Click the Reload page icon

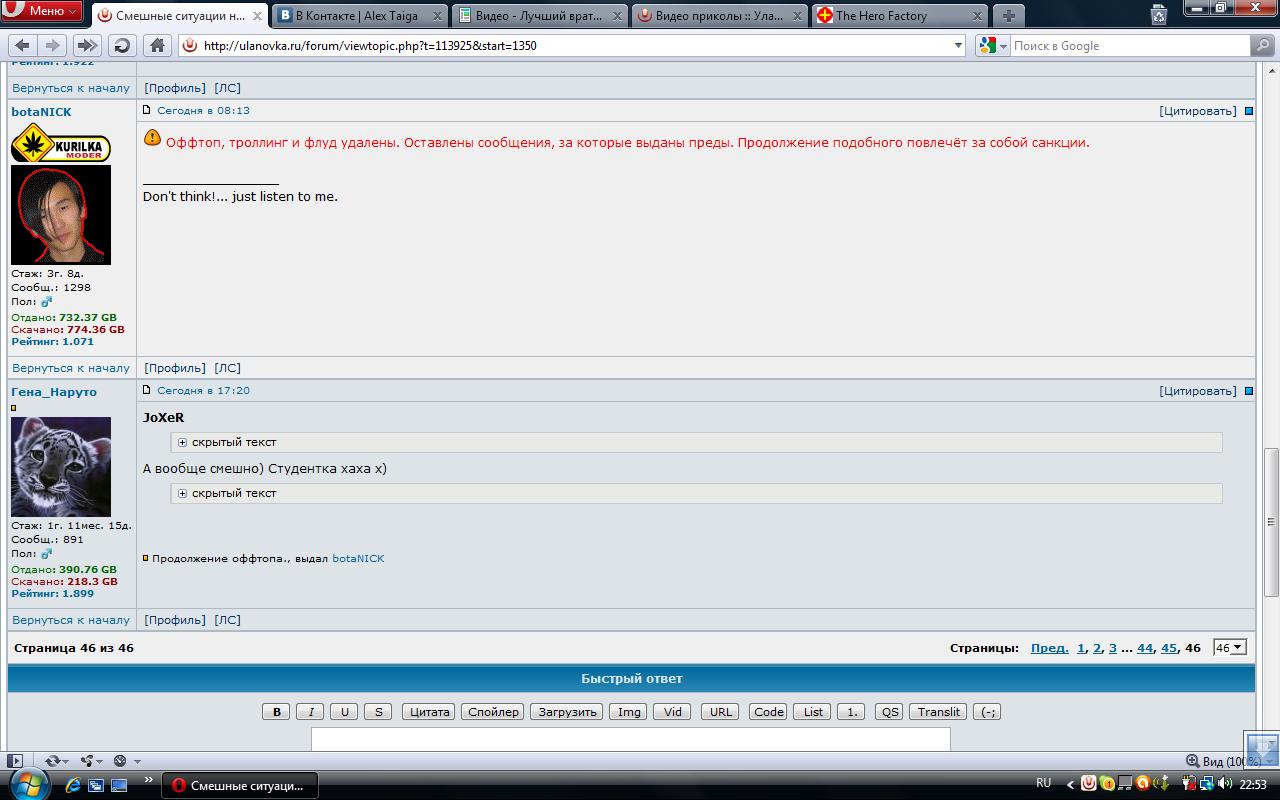pos(122,45)
